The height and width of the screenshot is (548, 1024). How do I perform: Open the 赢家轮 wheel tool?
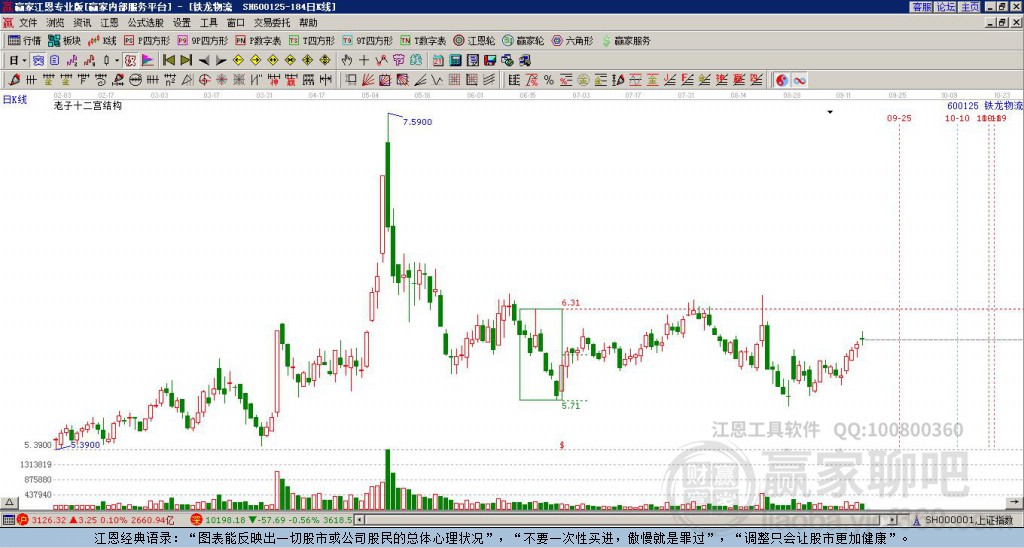[523, 40]
